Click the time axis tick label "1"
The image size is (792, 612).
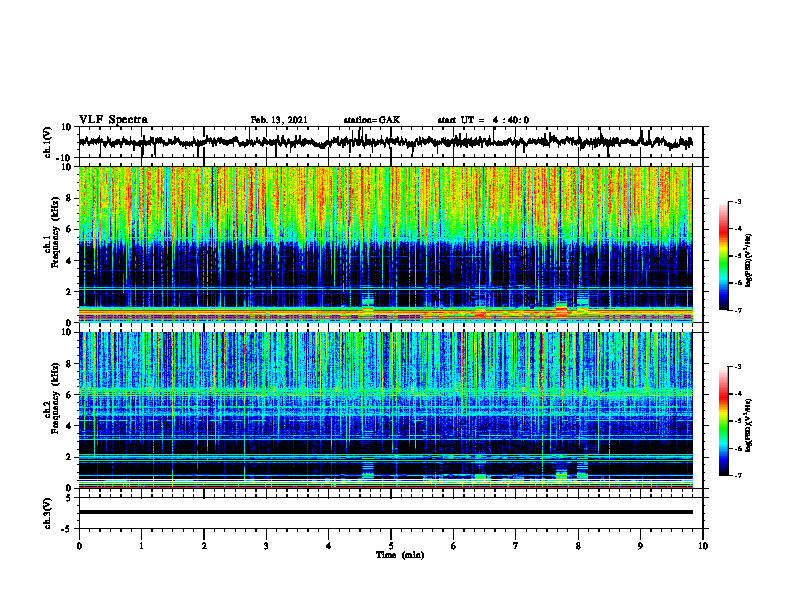pyautogui.click(x=142, y=546)
